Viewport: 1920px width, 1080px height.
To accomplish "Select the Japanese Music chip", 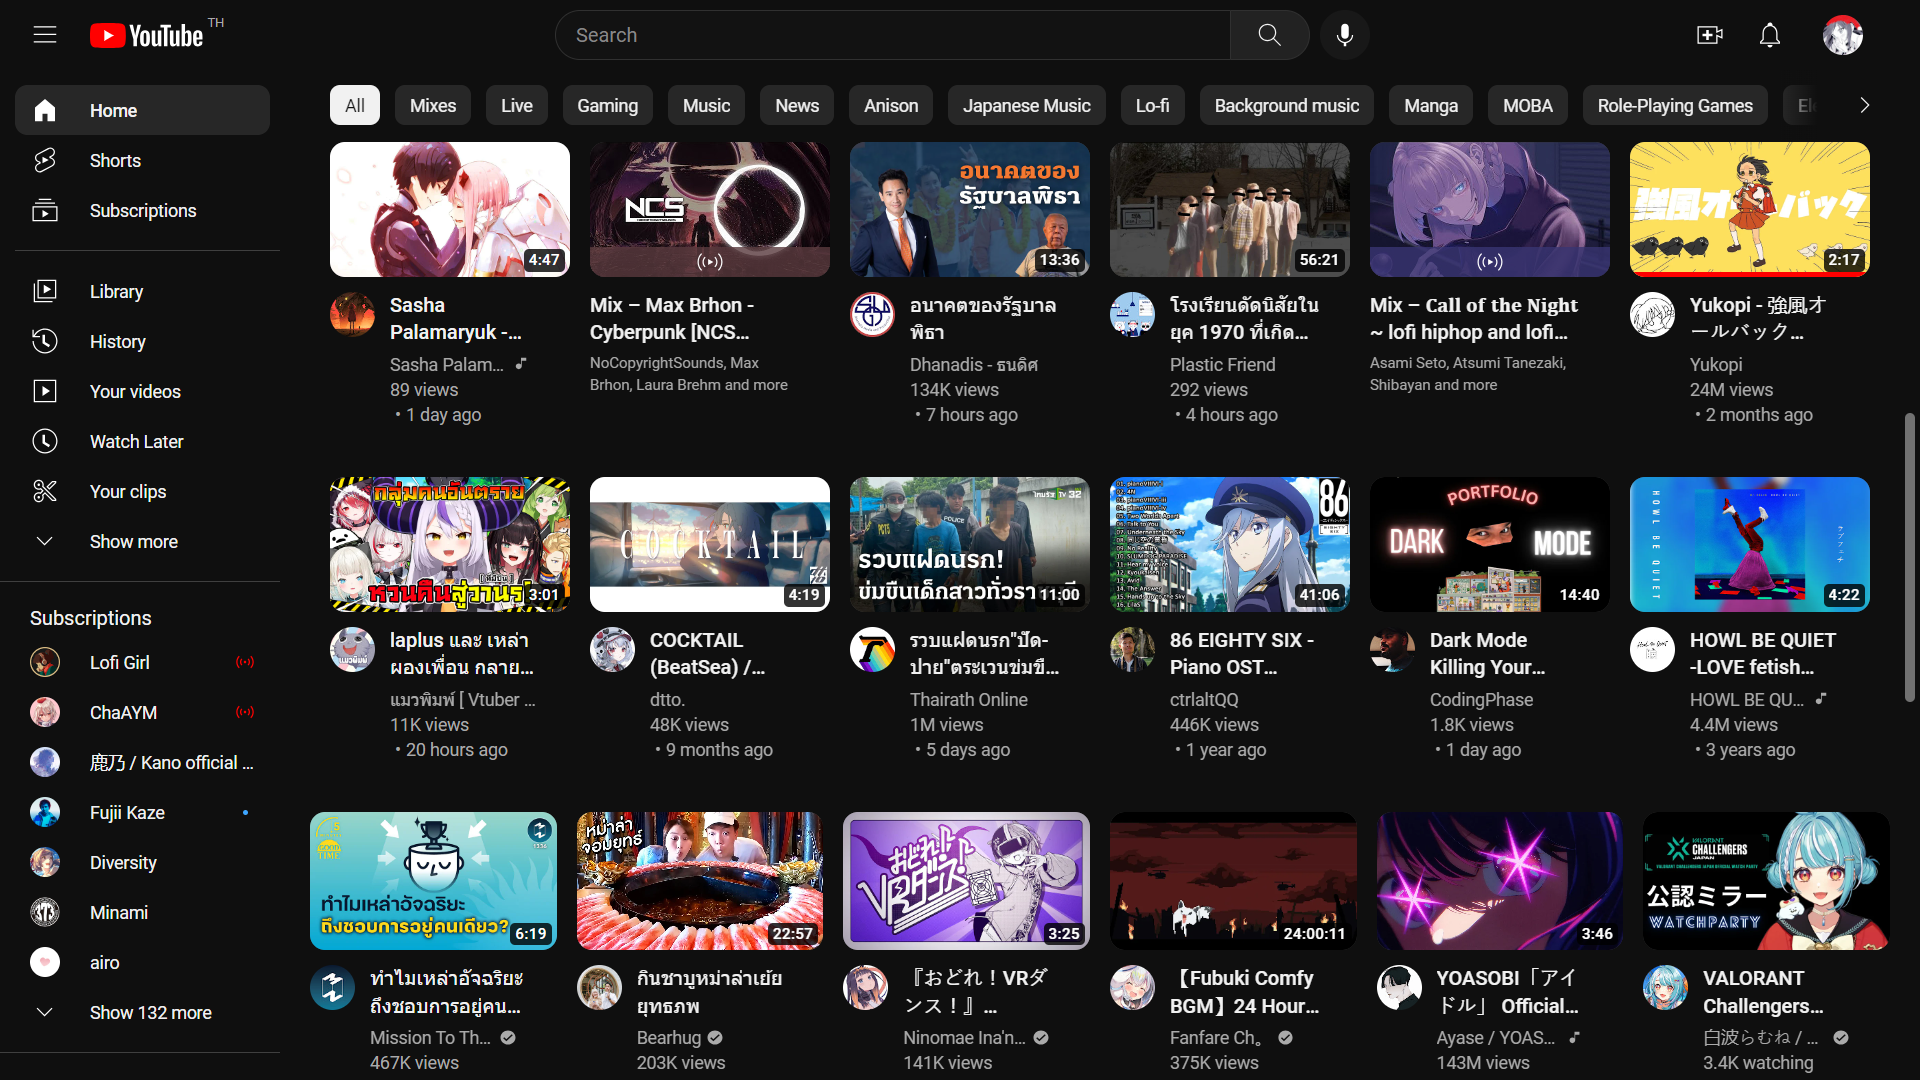I will [1026, 105].
